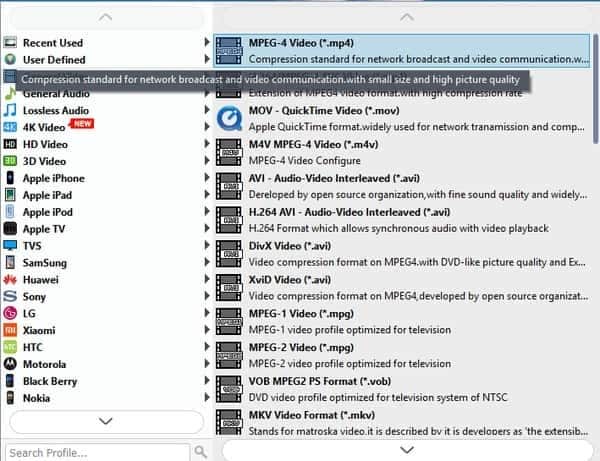Click the Apple iPhone category icon
The width and height of the screenshot is (600, 461).
click(x=10, y=178)
